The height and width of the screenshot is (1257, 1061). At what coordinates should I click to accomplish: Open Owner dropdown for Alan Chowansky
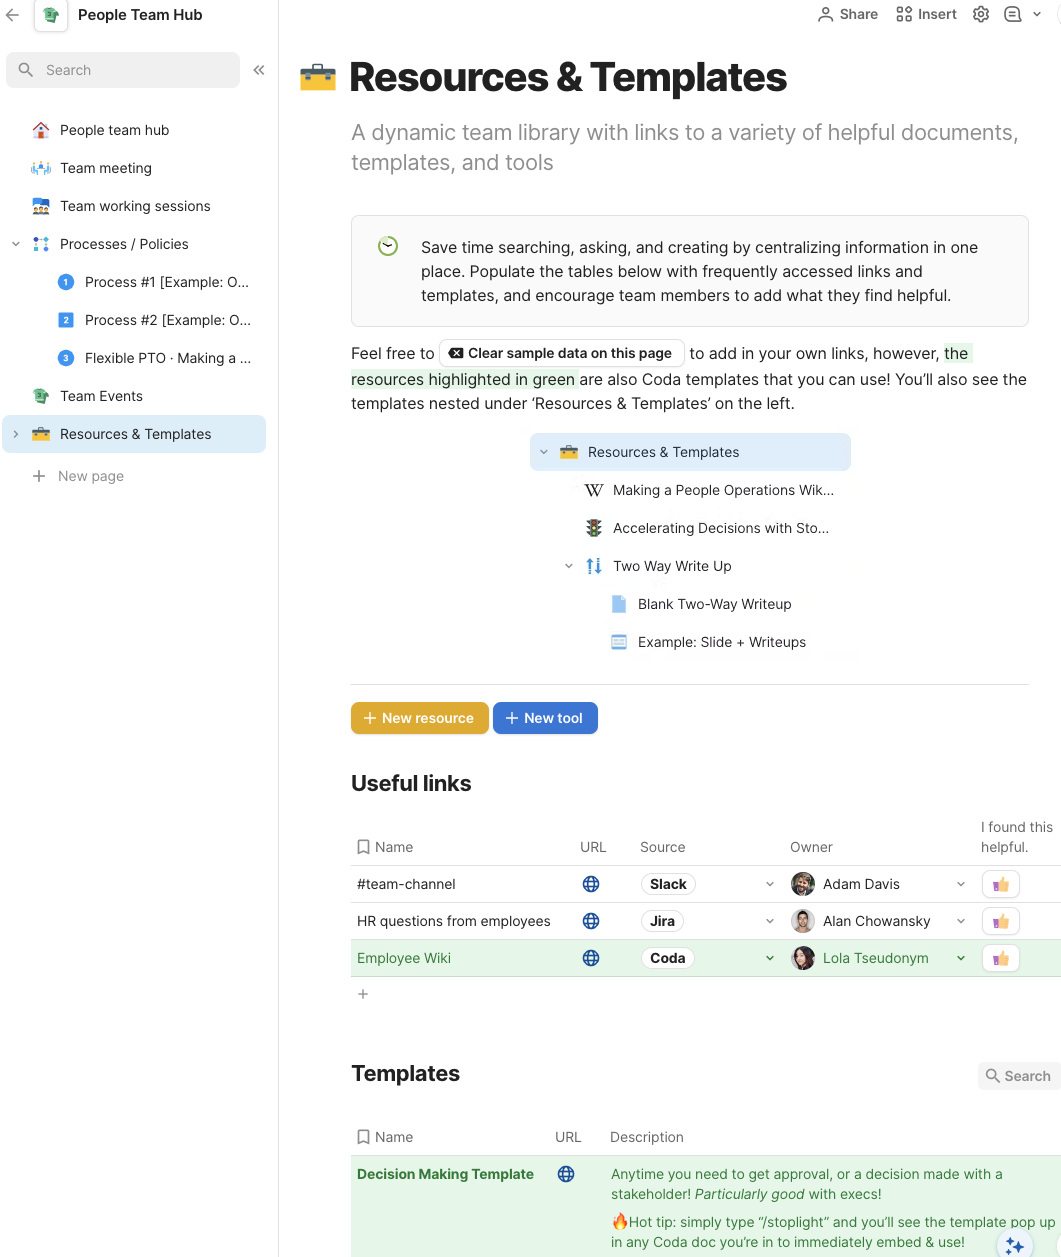pos(960,921)
